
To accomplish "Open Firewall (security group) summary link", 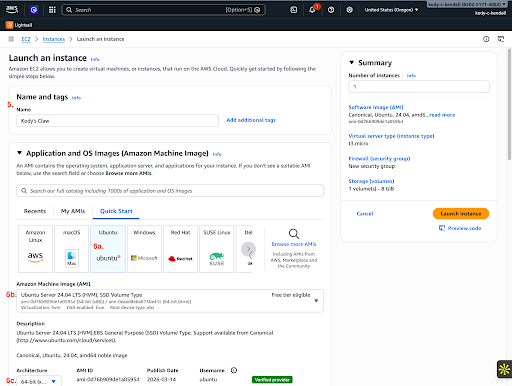I will (x=379, y=159).
